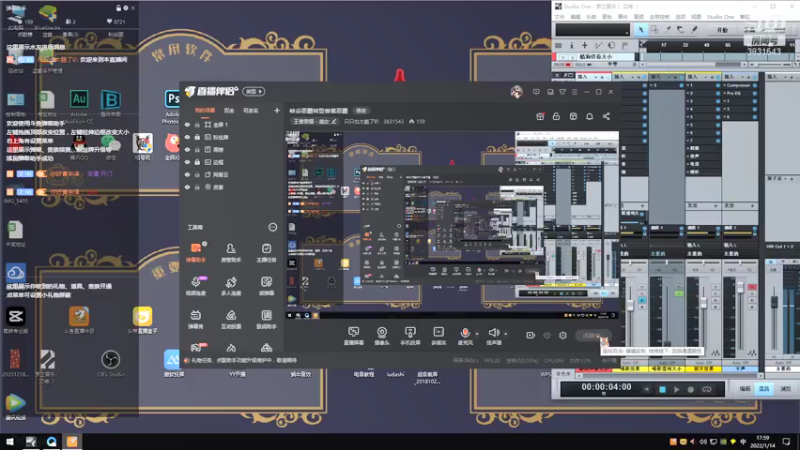Select the Paint tool in Studio One

click(x=694, y=30)
